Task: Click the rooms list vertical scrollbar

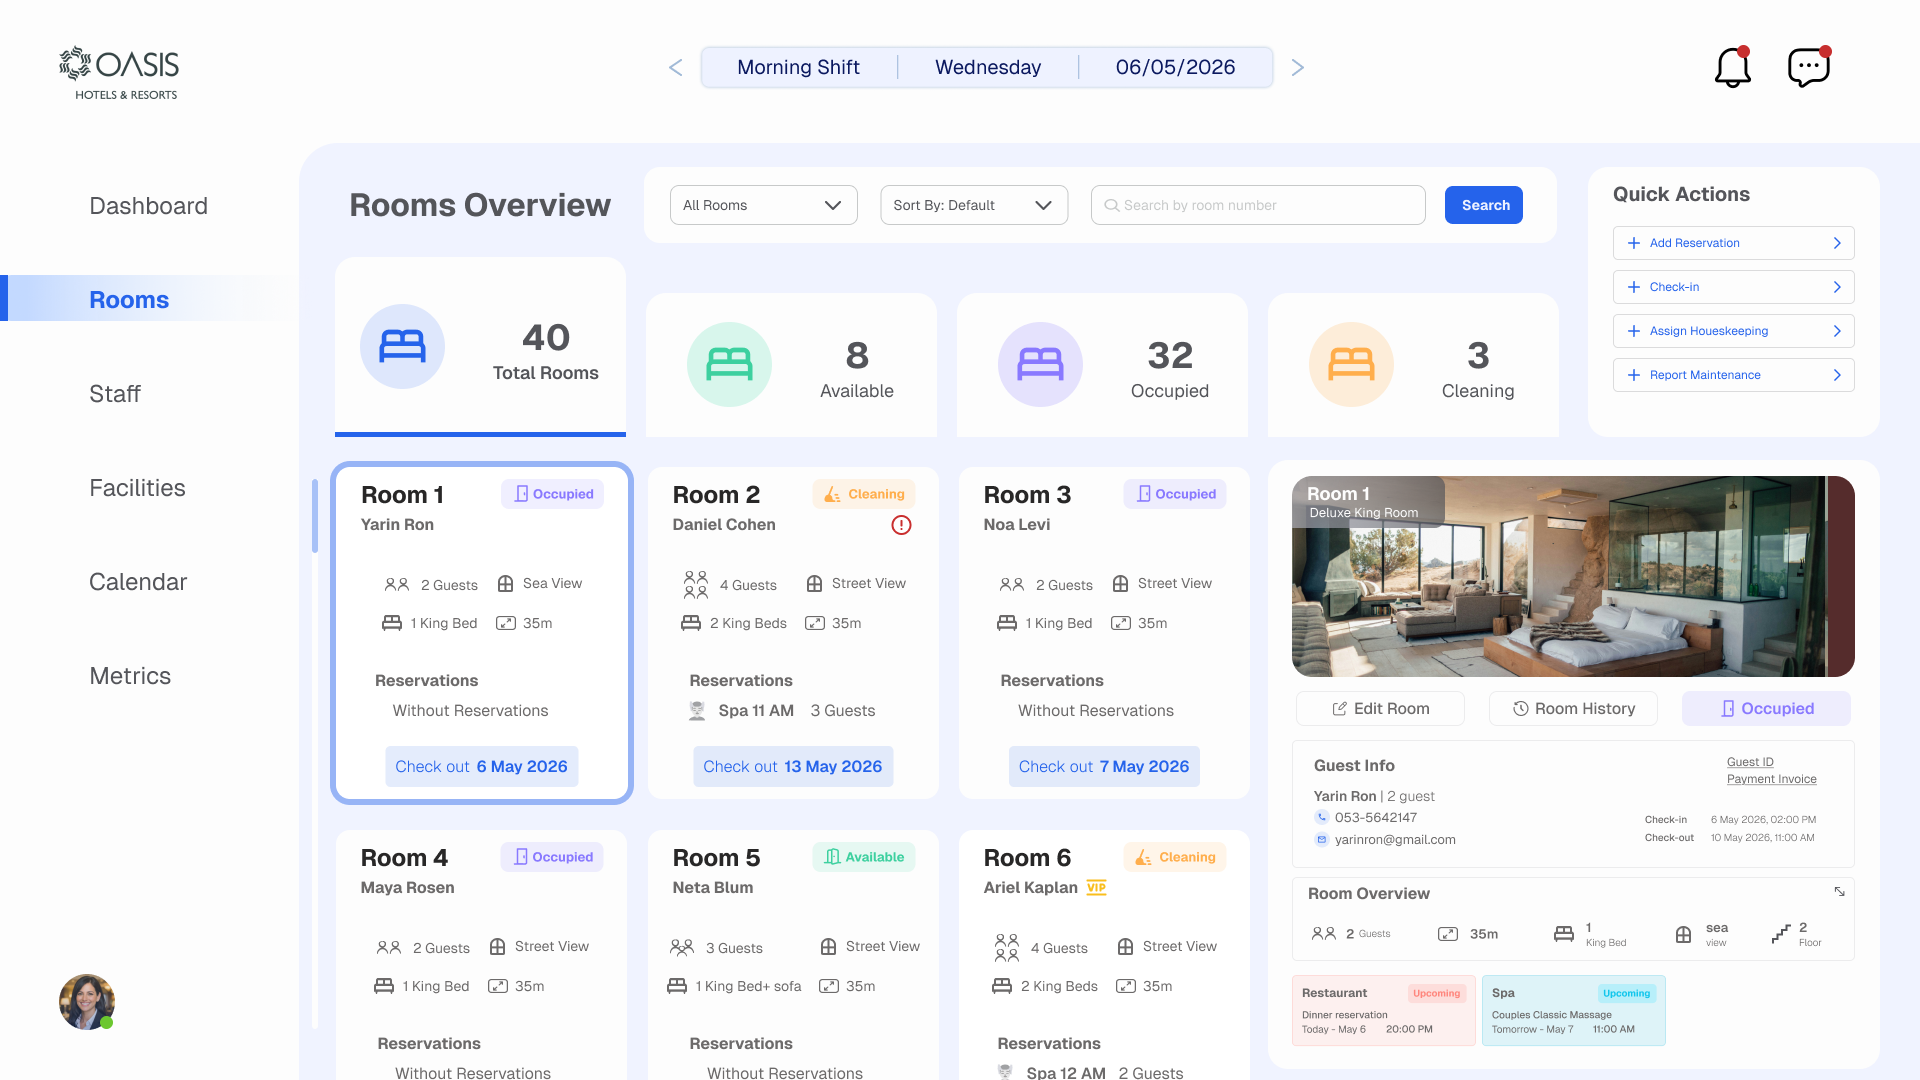Action: [x=315, y=516]
